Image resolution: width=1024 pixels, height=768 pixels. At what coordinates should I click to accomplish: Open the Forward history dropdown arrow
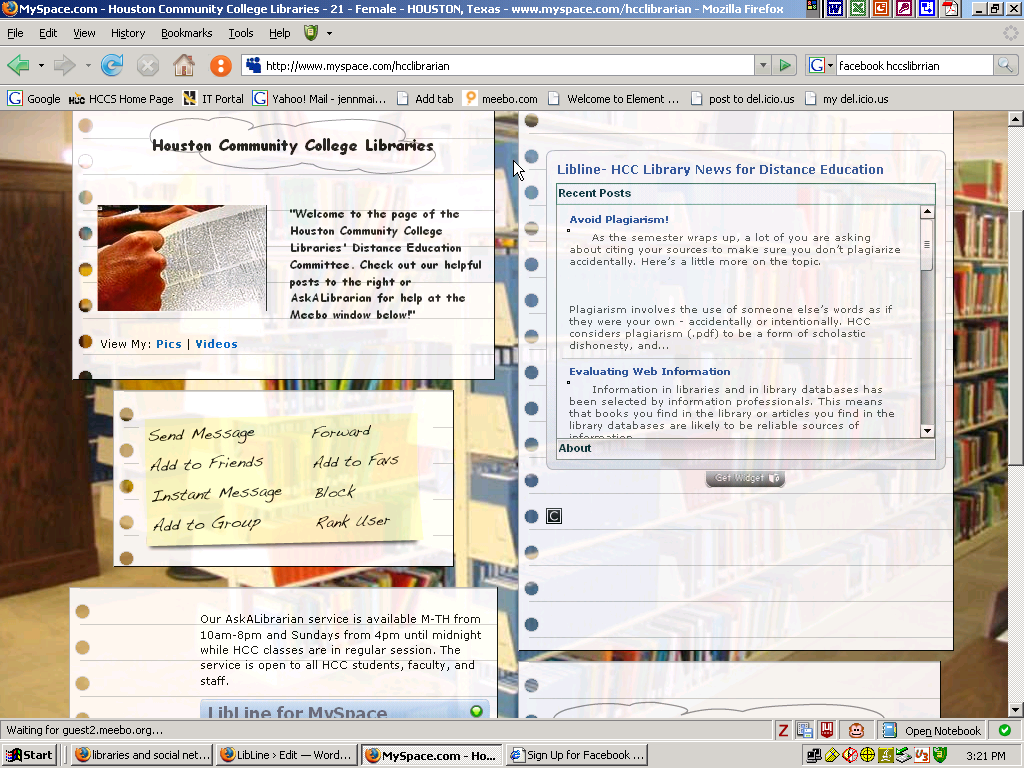88,65
